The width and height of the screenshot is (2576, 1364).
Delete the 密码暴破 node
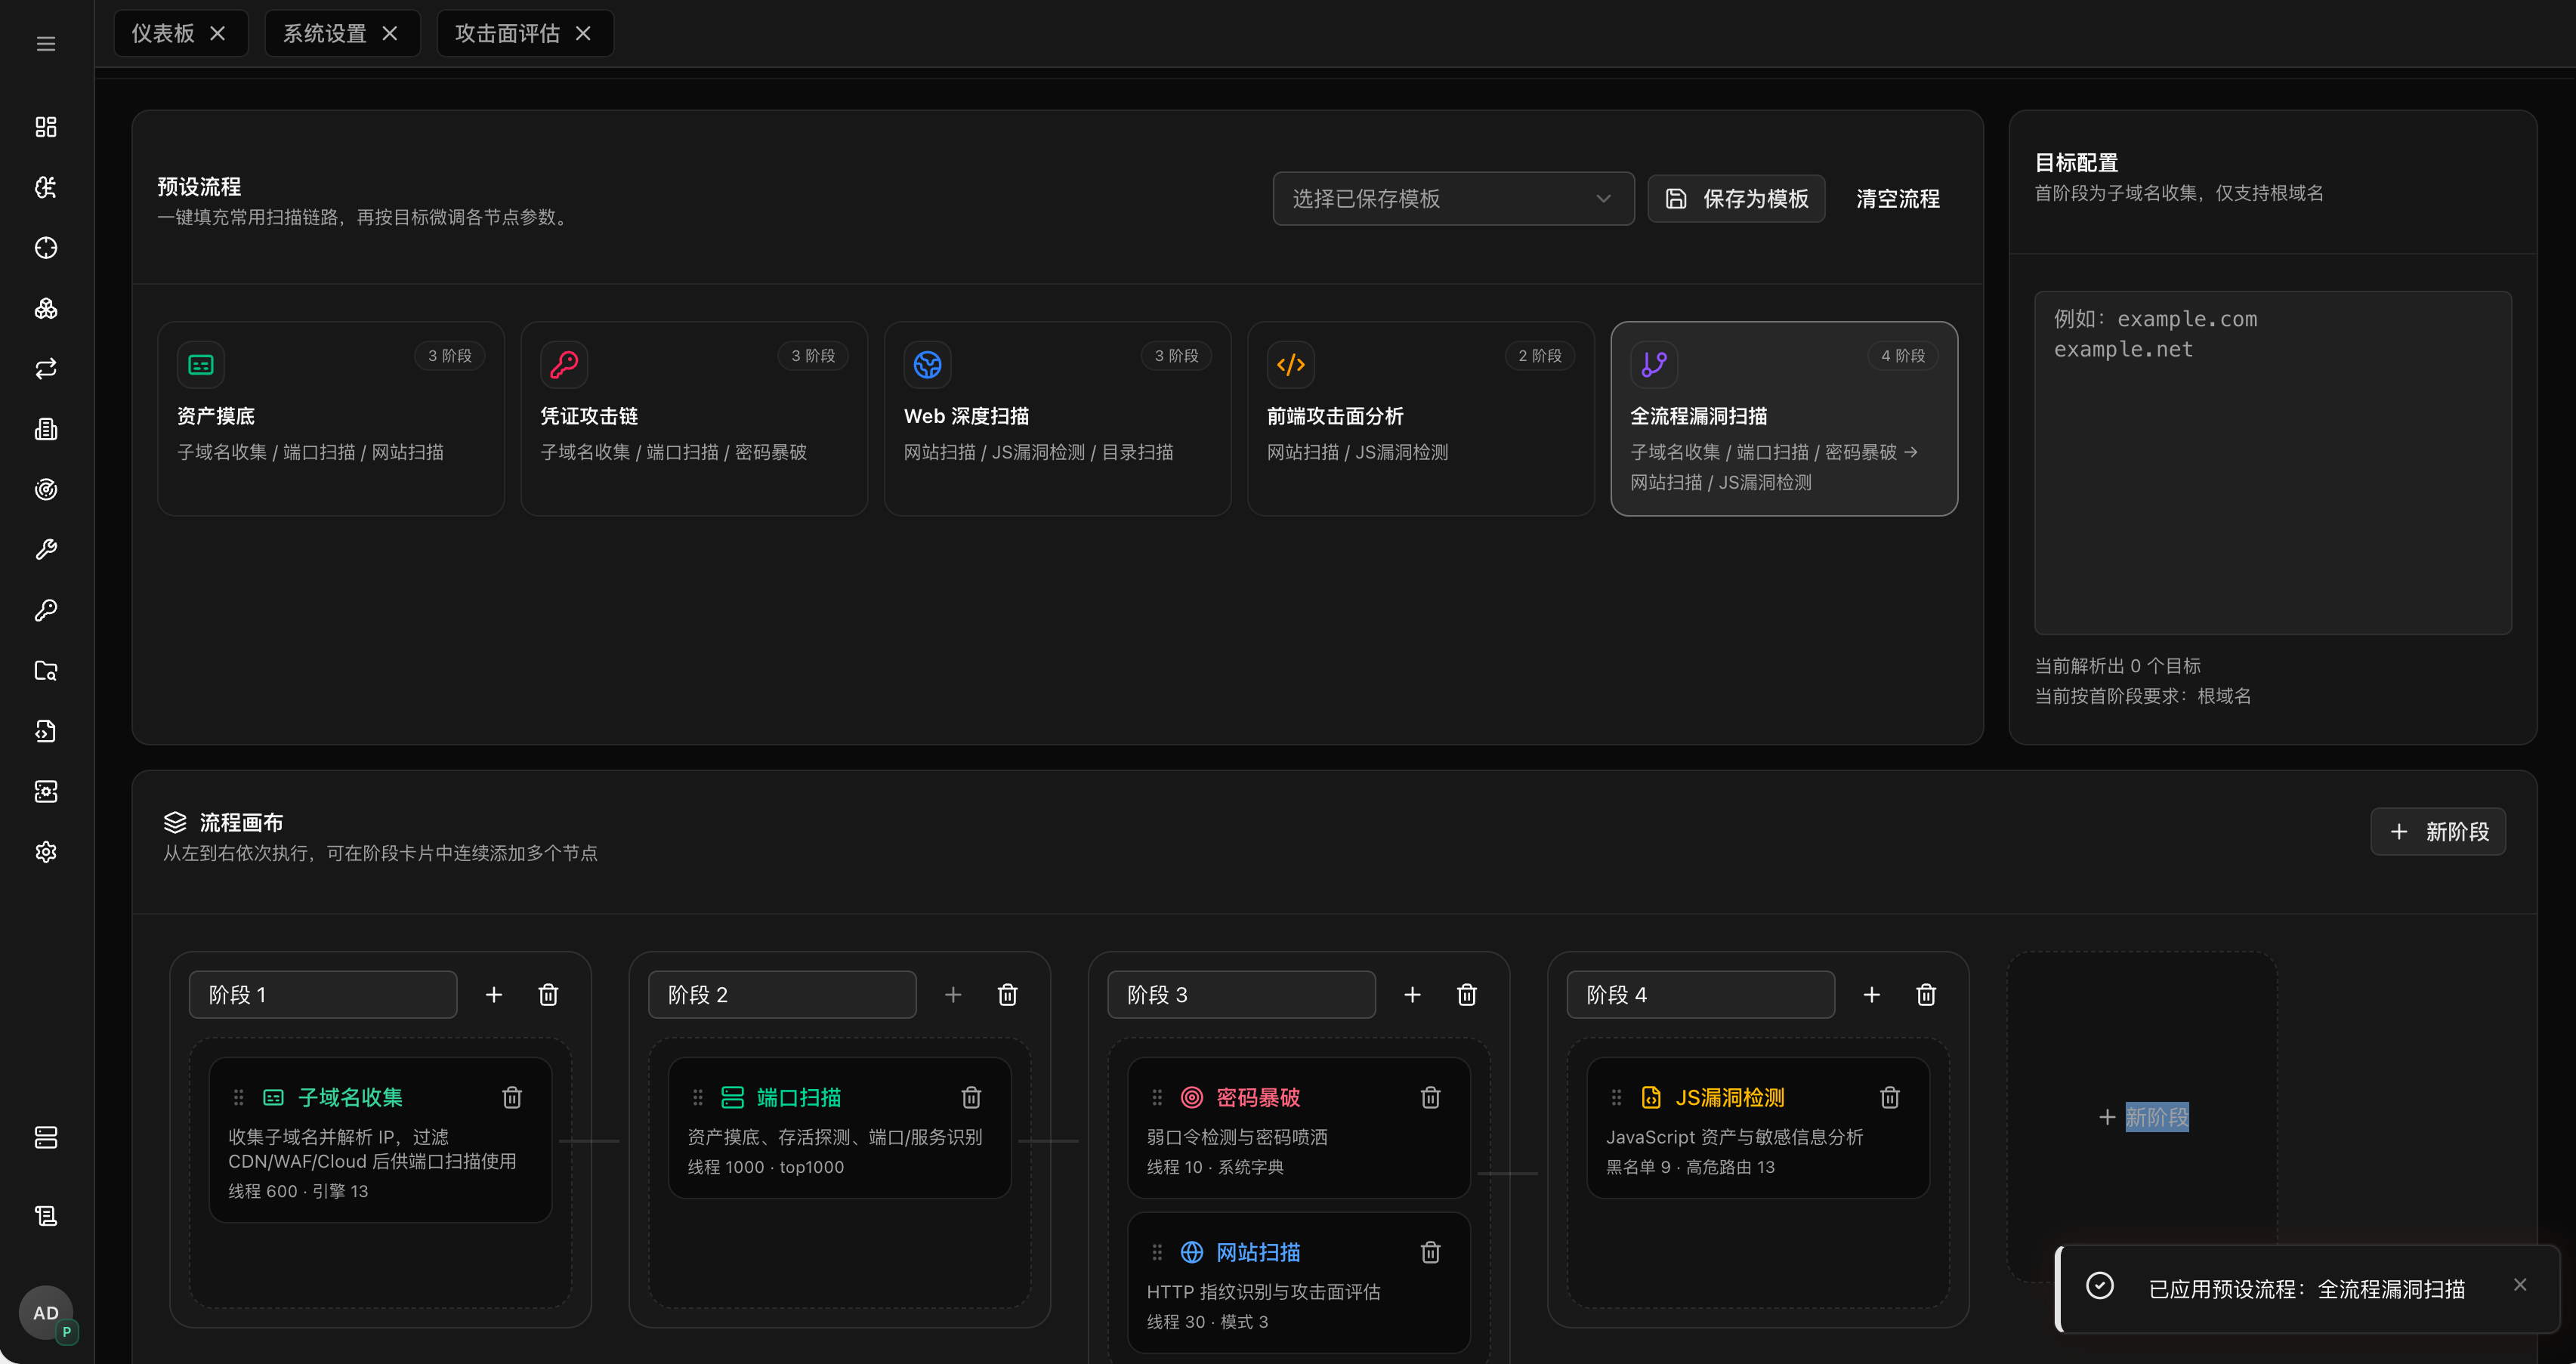[1431, 1098]
